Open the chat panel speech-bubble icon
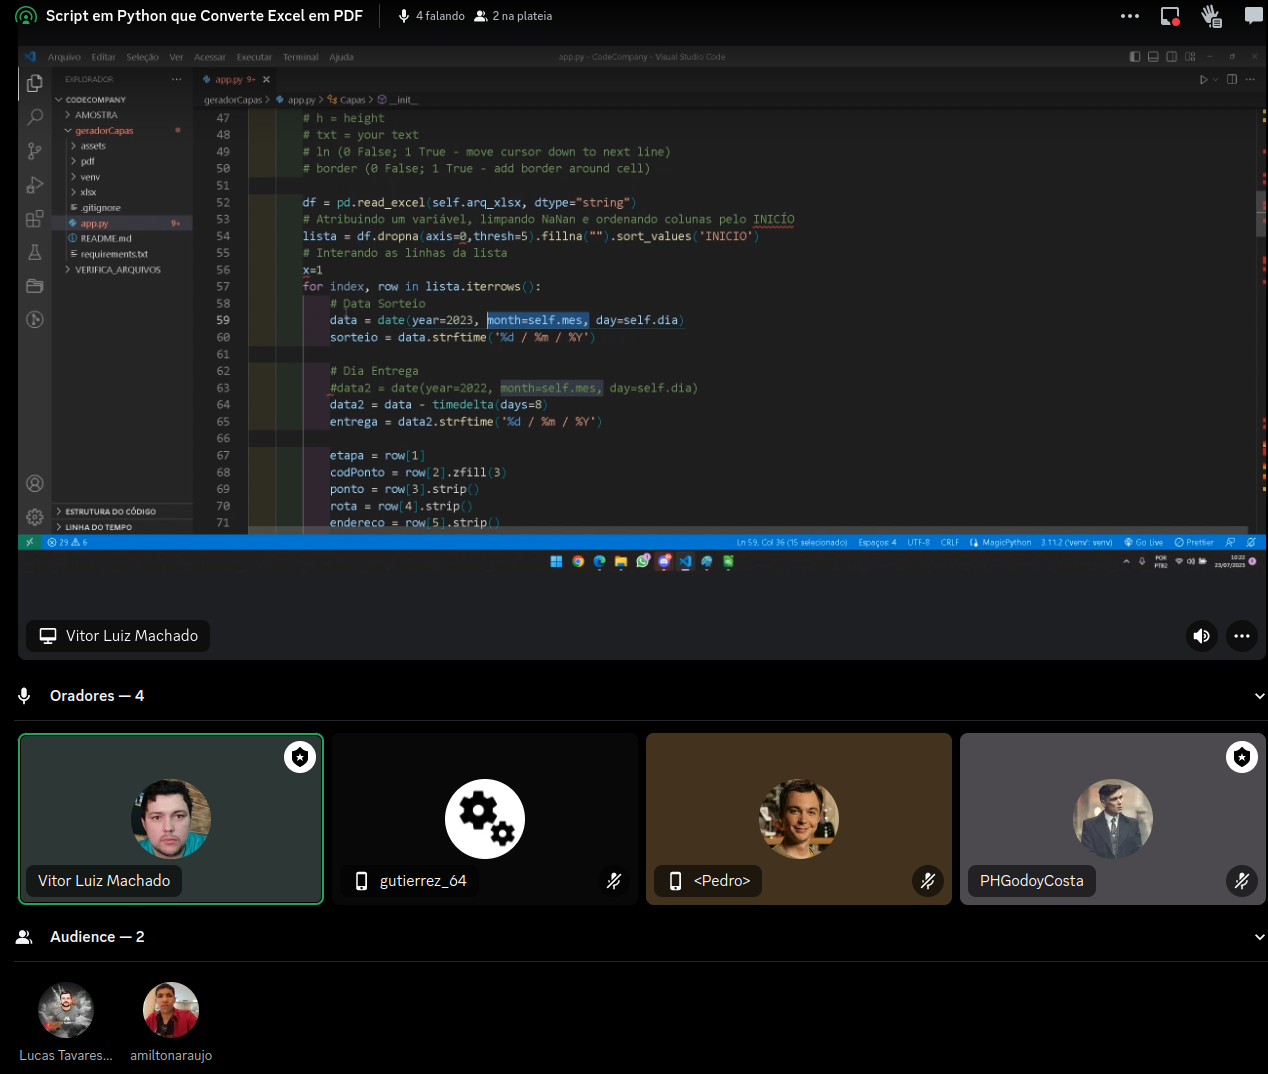The height and width of the screenshot is (1074, 1268). [x=1252, y=16]
